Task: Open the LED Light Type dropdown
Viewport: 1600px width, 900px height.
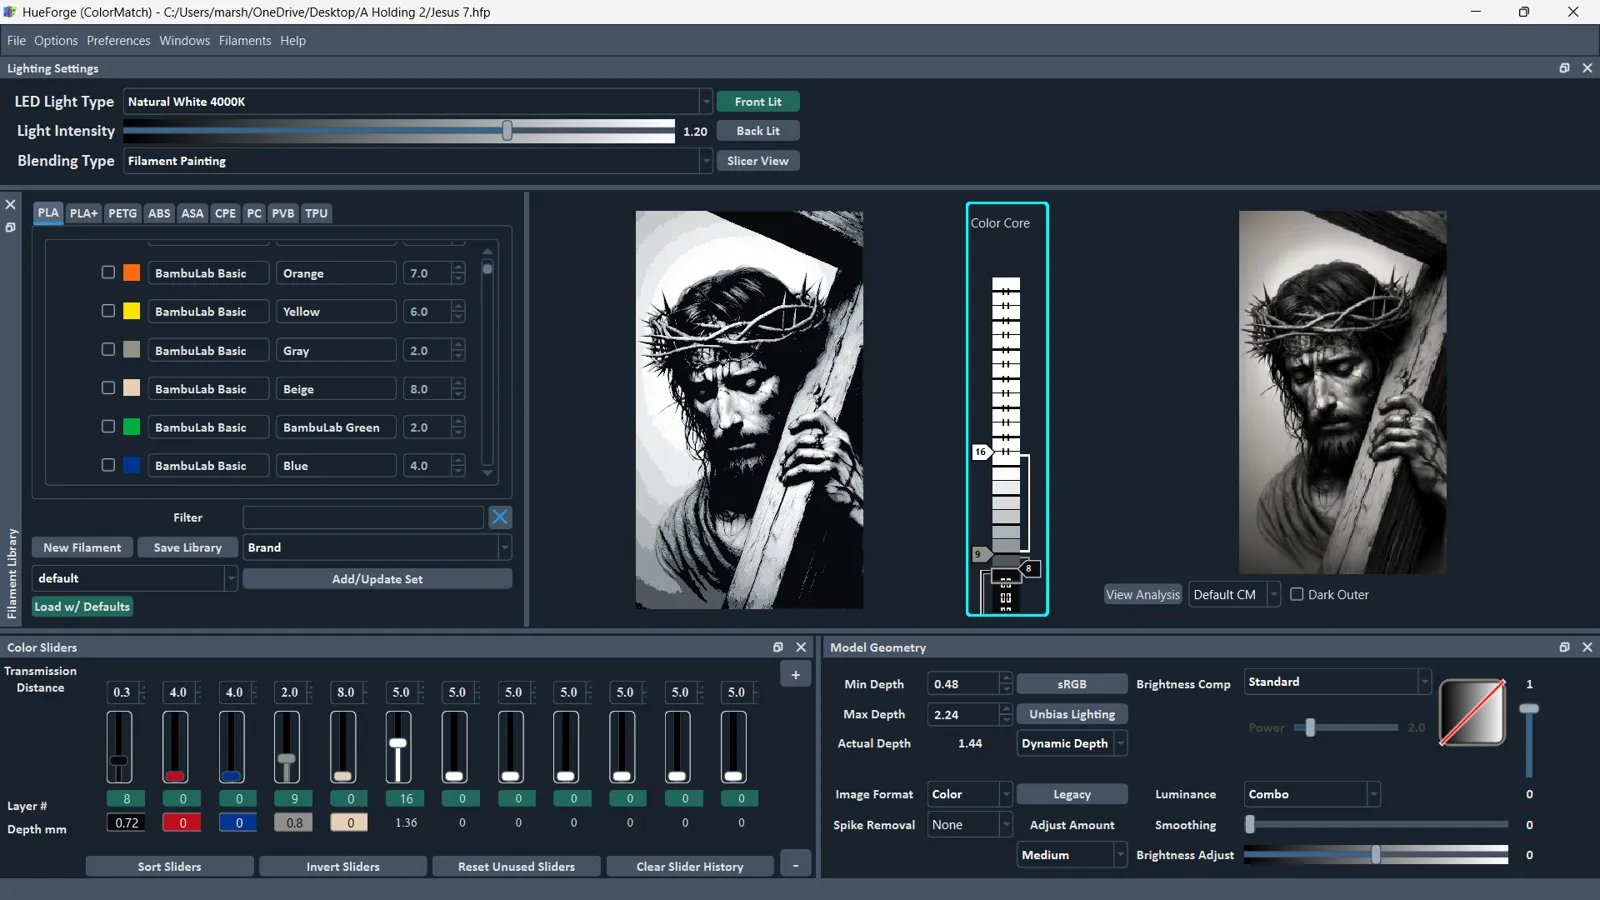Action: pos(417,101)
